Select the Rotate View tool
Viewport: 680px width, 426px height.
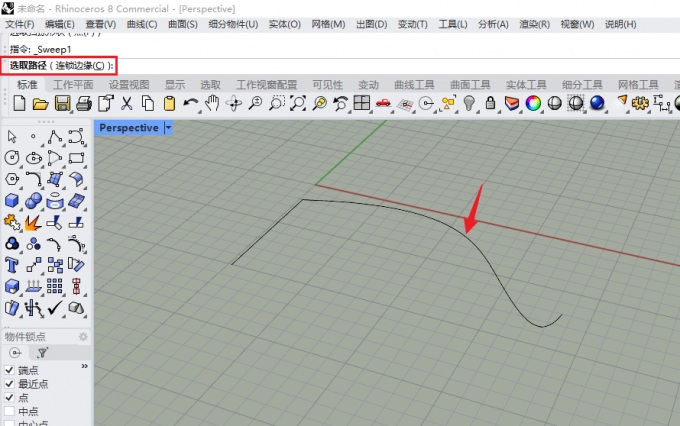click(x=234, y=104)
